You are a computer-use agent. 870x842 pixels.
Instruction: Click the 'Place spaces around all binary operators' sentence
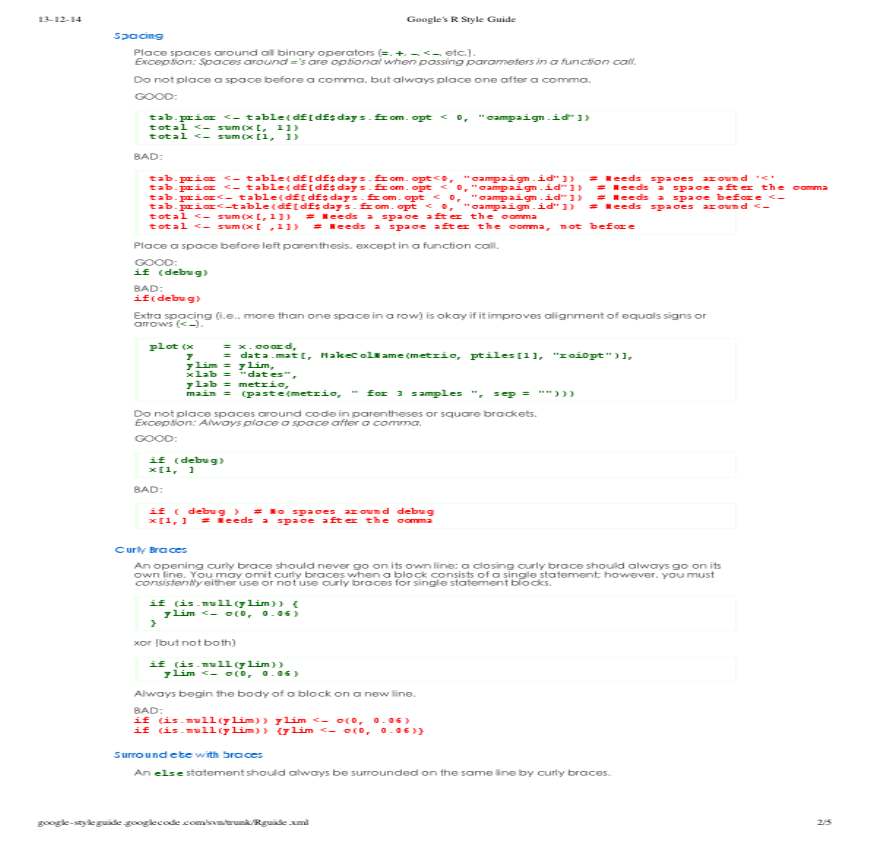304,52
